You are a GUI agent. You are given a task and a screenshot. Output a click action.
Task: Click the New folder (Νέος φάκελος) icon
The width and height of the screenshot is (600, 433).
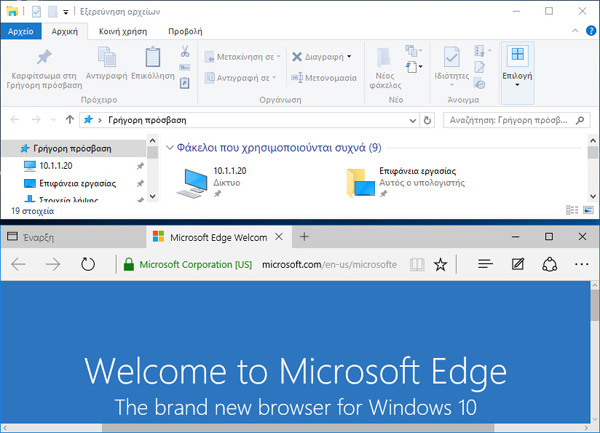click(384, 58)
